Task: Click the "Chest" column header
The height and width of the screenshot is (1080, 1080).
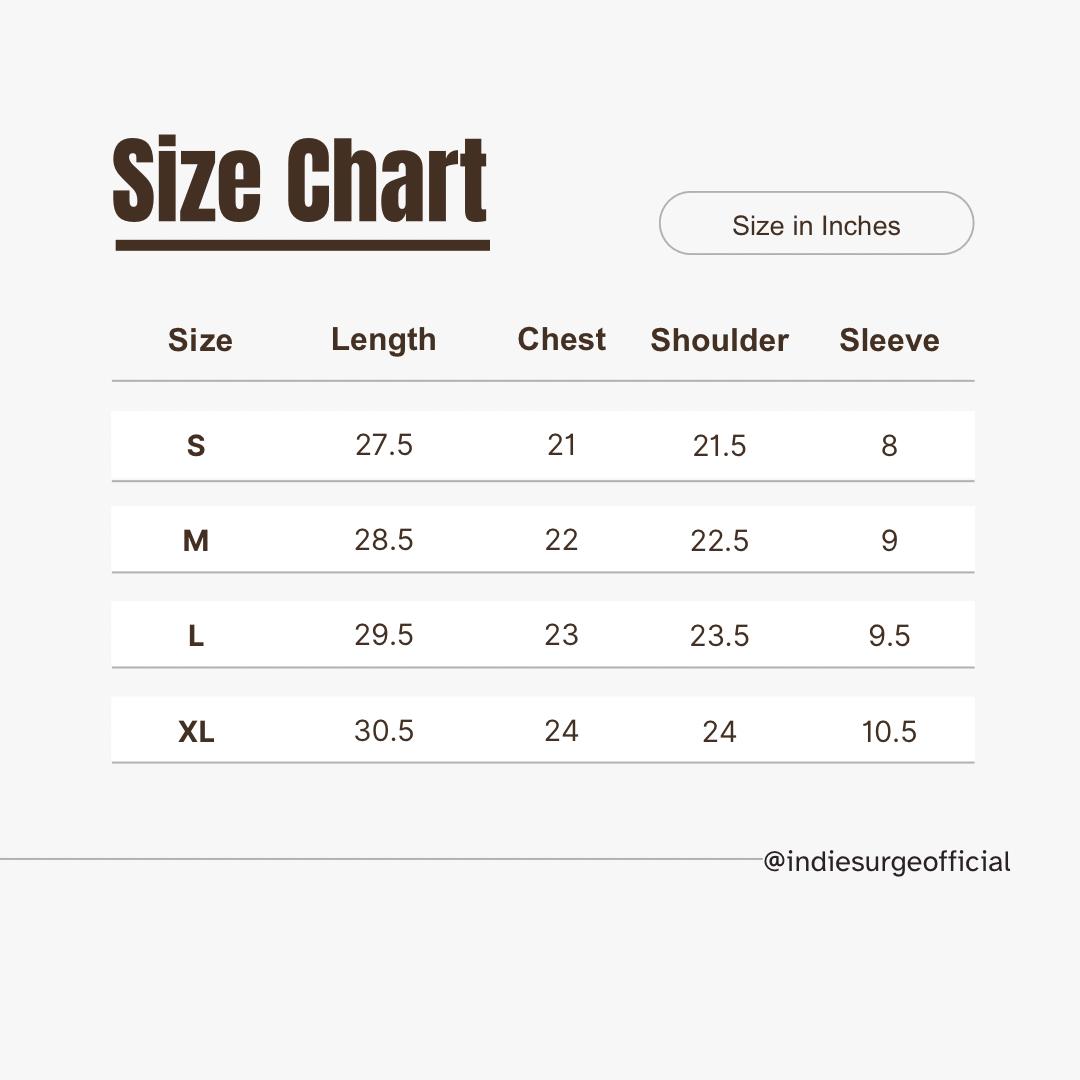Action: pyautogui.click(x=562, y=339)
